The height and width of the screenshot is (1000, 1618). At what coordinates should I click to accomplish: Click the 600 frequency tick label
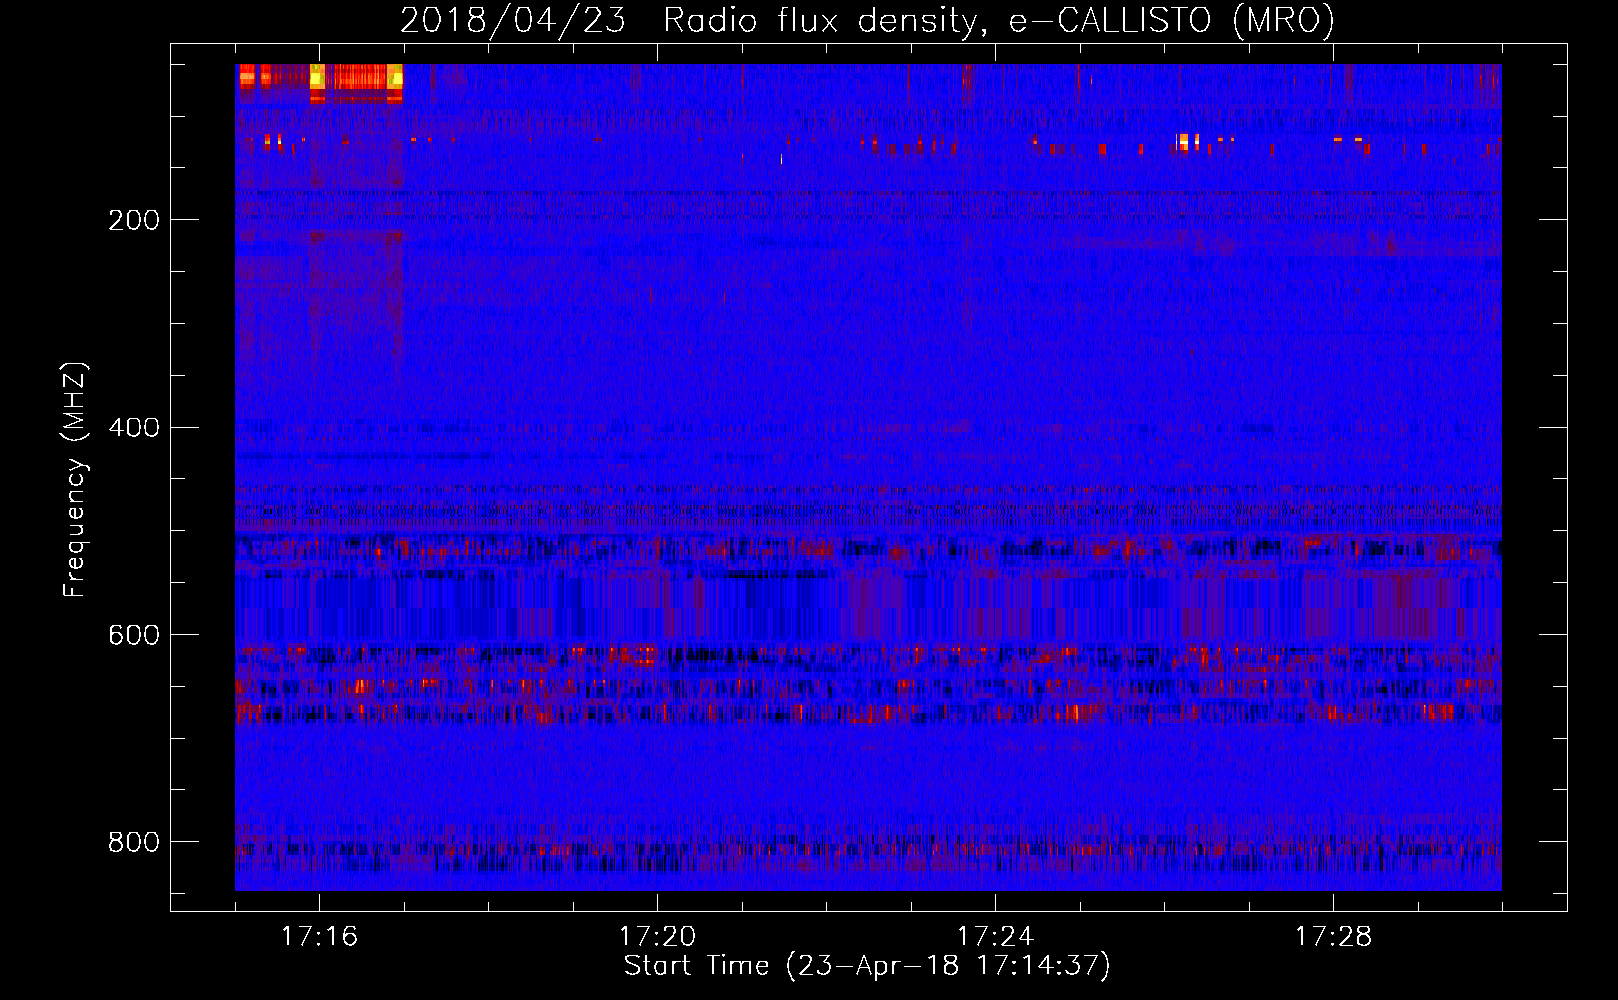[134, 636]
